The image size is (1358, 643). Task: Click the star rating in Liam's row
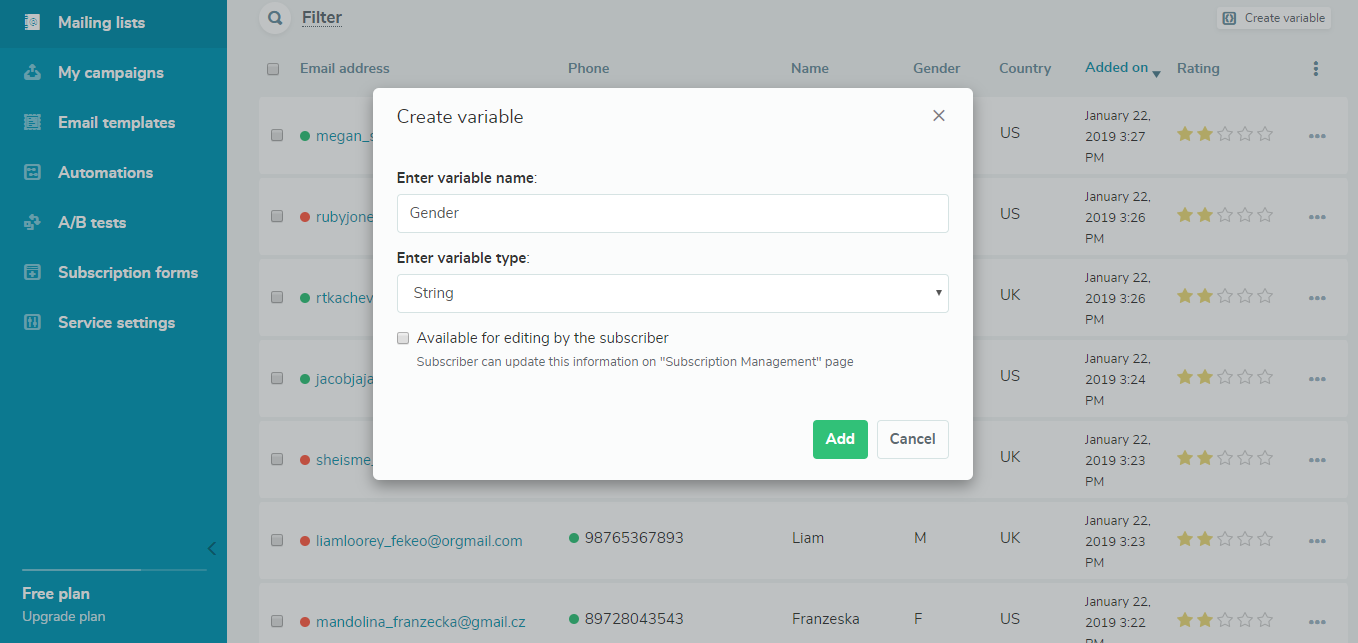pos(1224,539)
